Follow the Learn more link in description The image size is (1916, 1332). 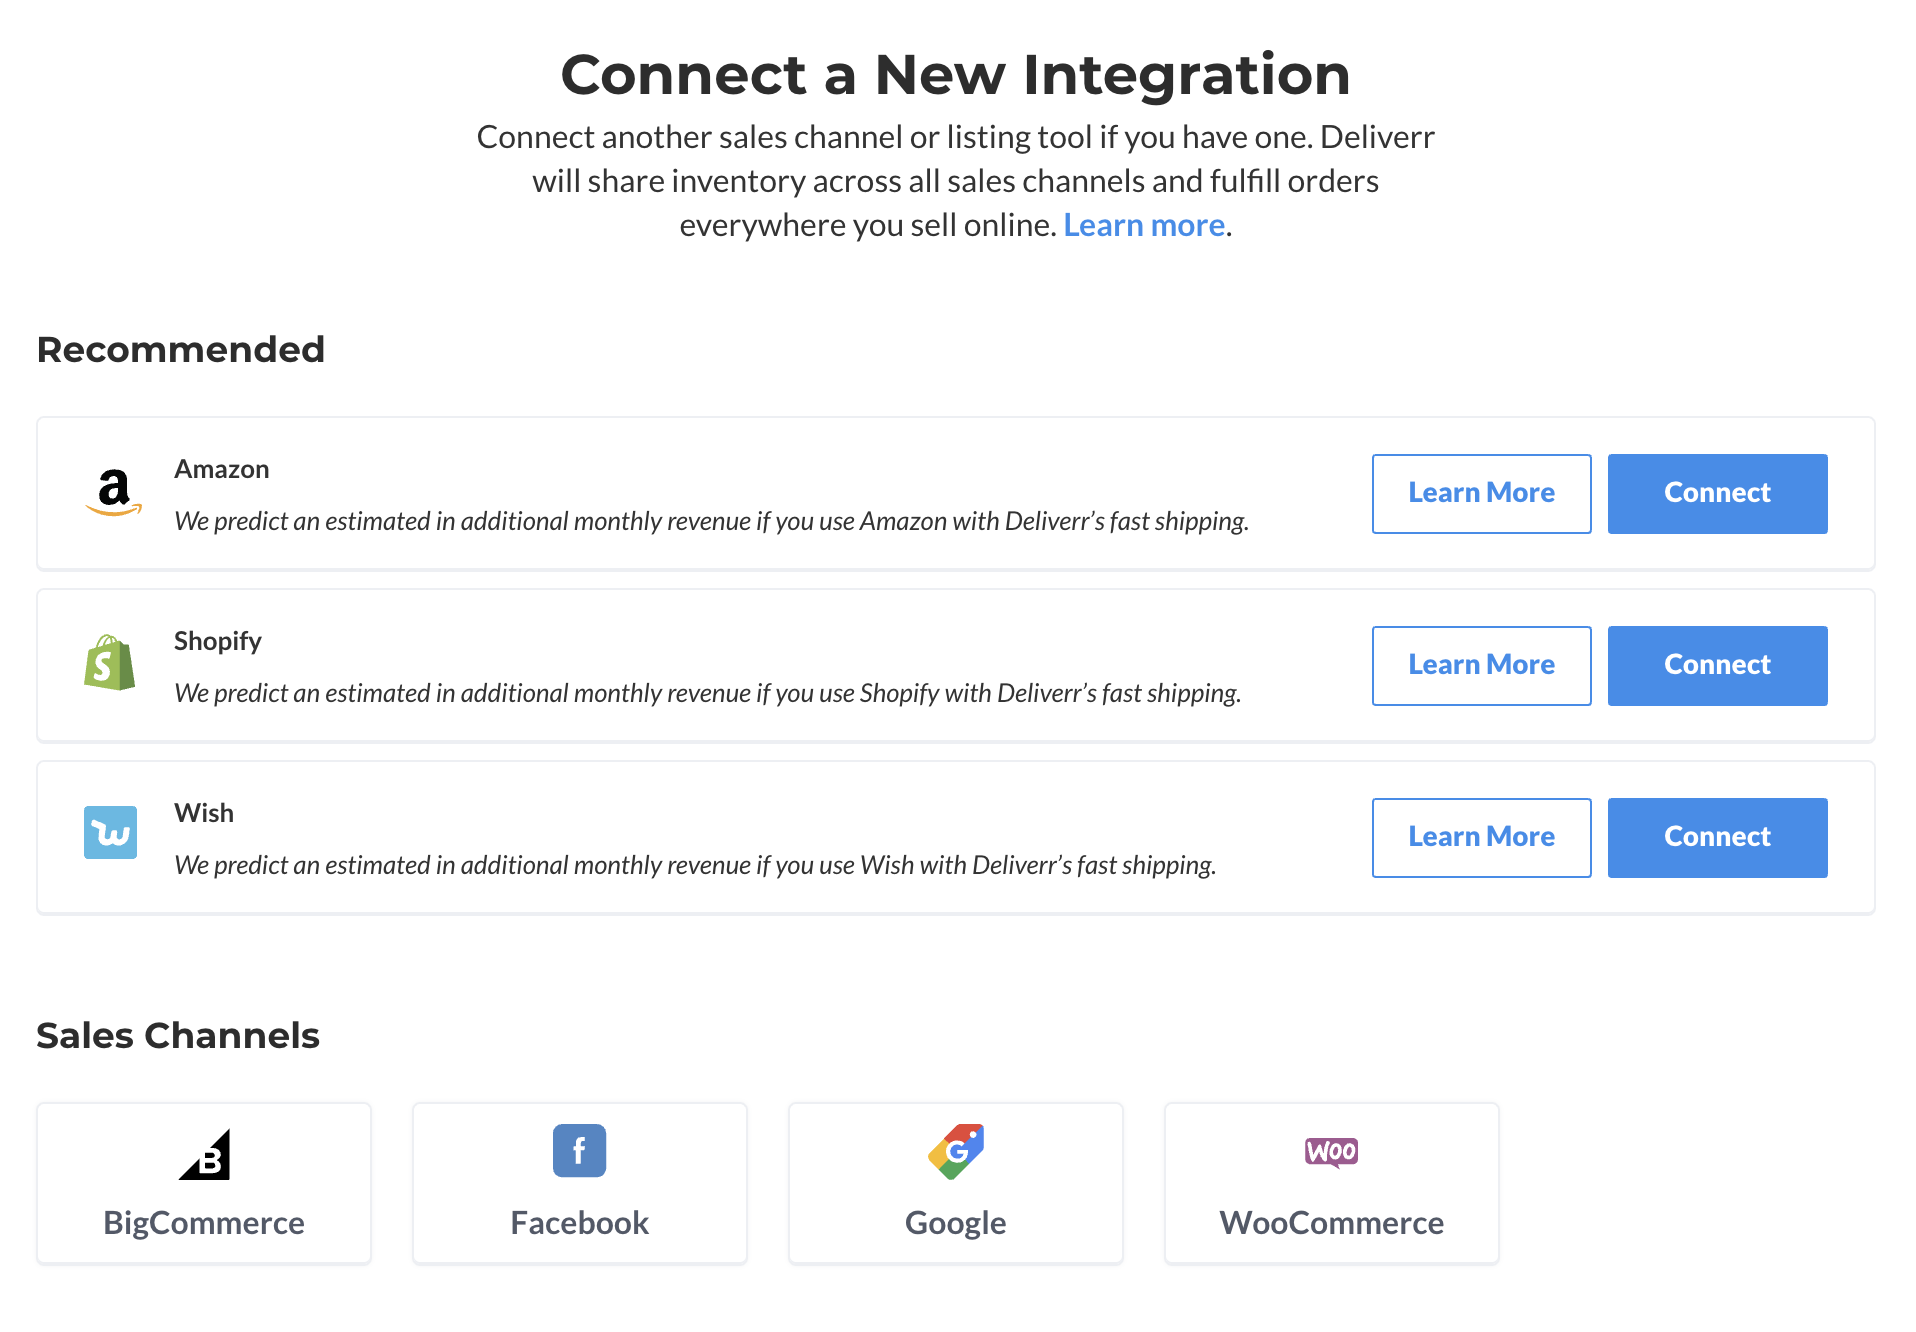click(x=1145, y=225)
